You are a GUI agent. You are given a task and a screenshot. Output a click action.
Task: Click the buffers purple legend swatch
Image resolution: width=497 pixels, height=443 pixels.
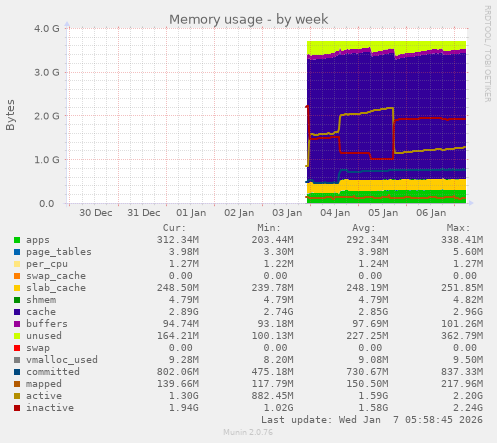(17, 324)
